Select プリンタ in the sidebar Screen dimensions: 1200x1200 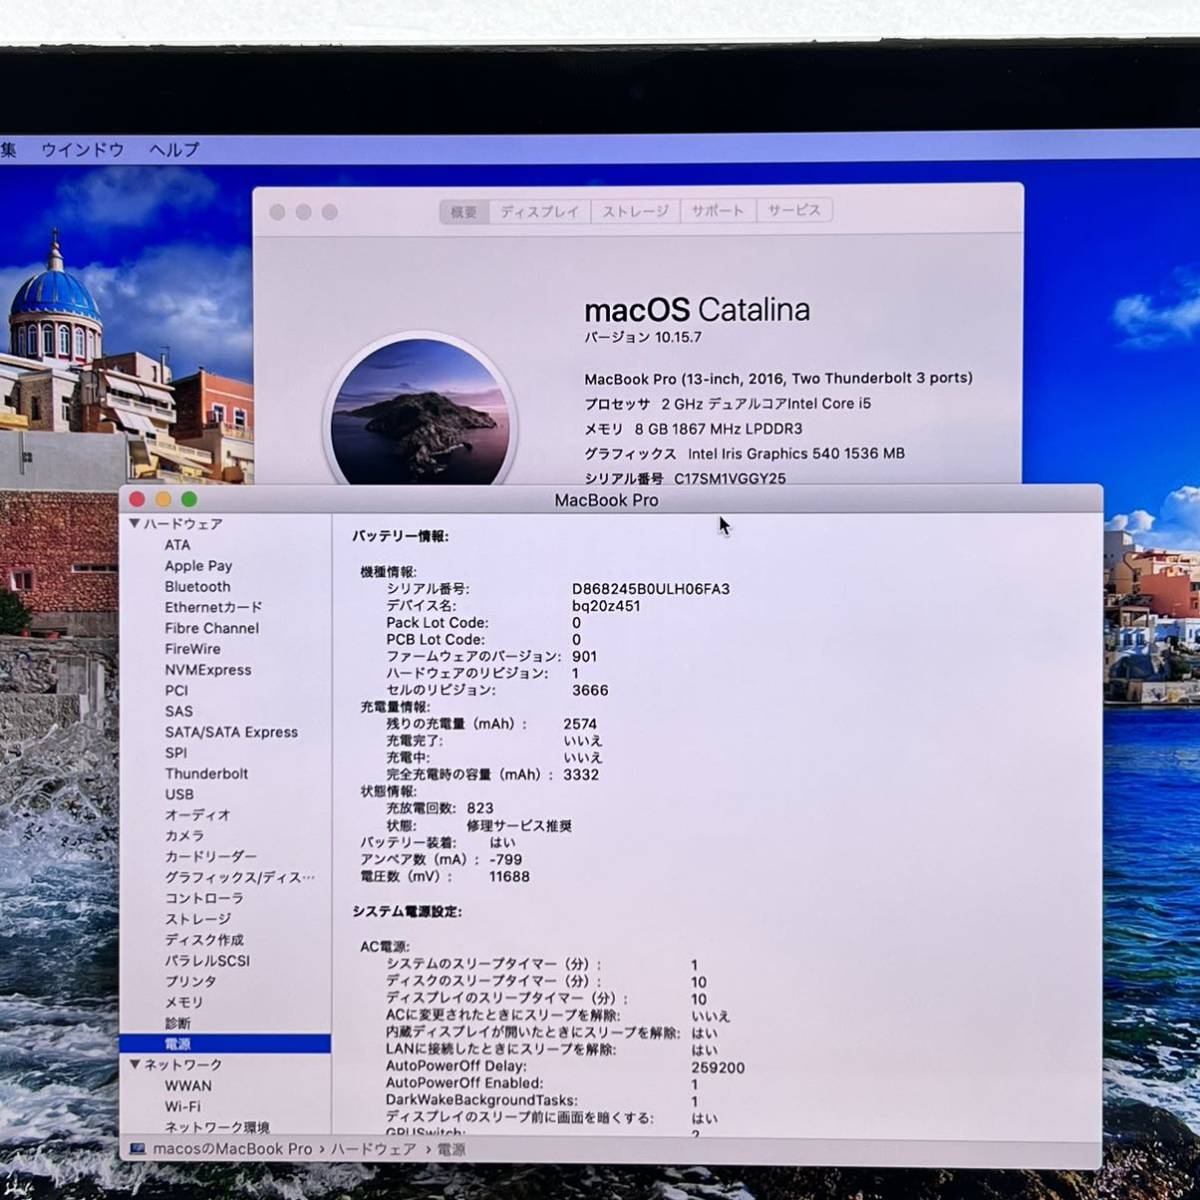190,982
